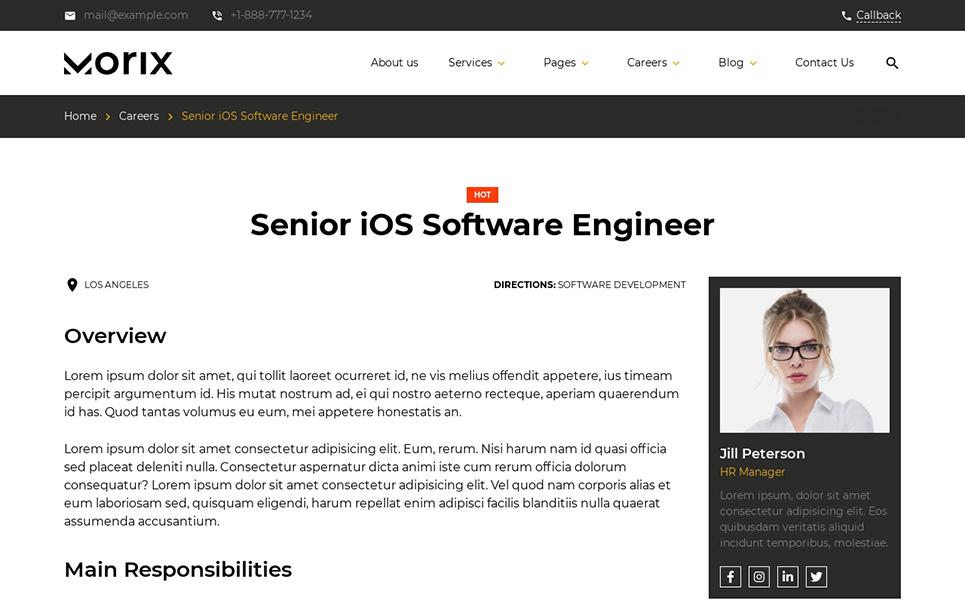
Task: Click the Senior iOS Software Engineer page title
Action: (x=482, y=225)
